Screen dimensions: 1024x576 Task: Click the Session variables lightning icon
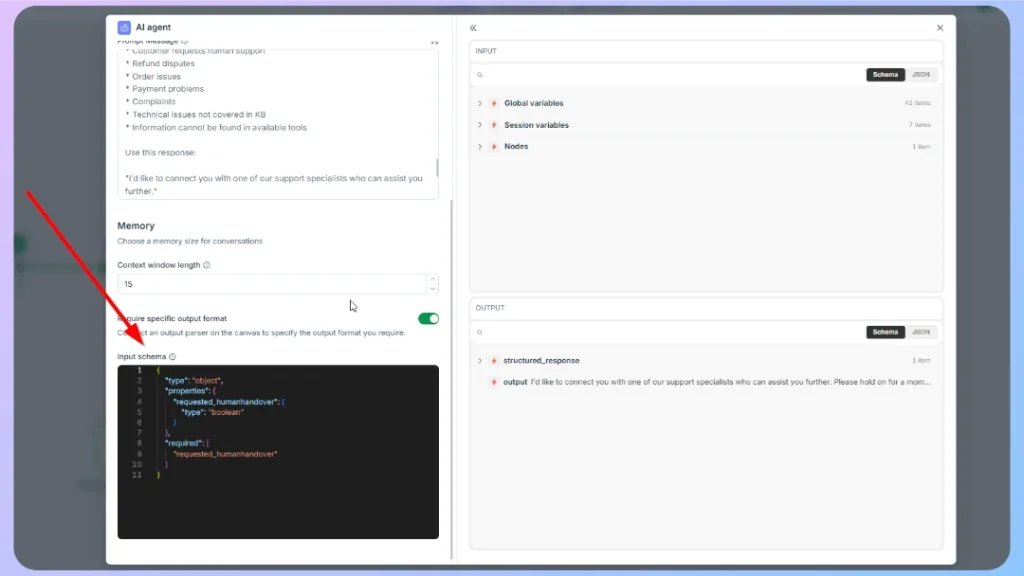point(494,125)
